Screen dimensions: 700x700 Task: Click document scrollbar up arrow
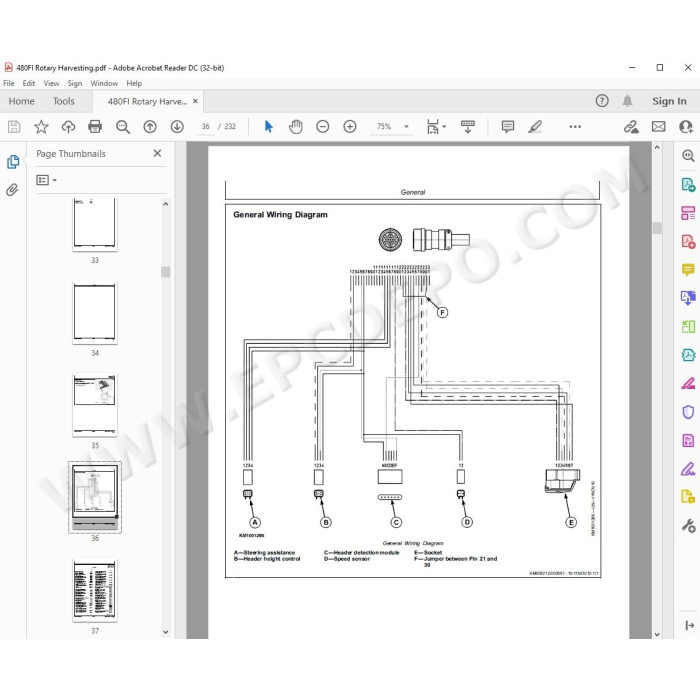pyautogui.click(x=657, y=147)
